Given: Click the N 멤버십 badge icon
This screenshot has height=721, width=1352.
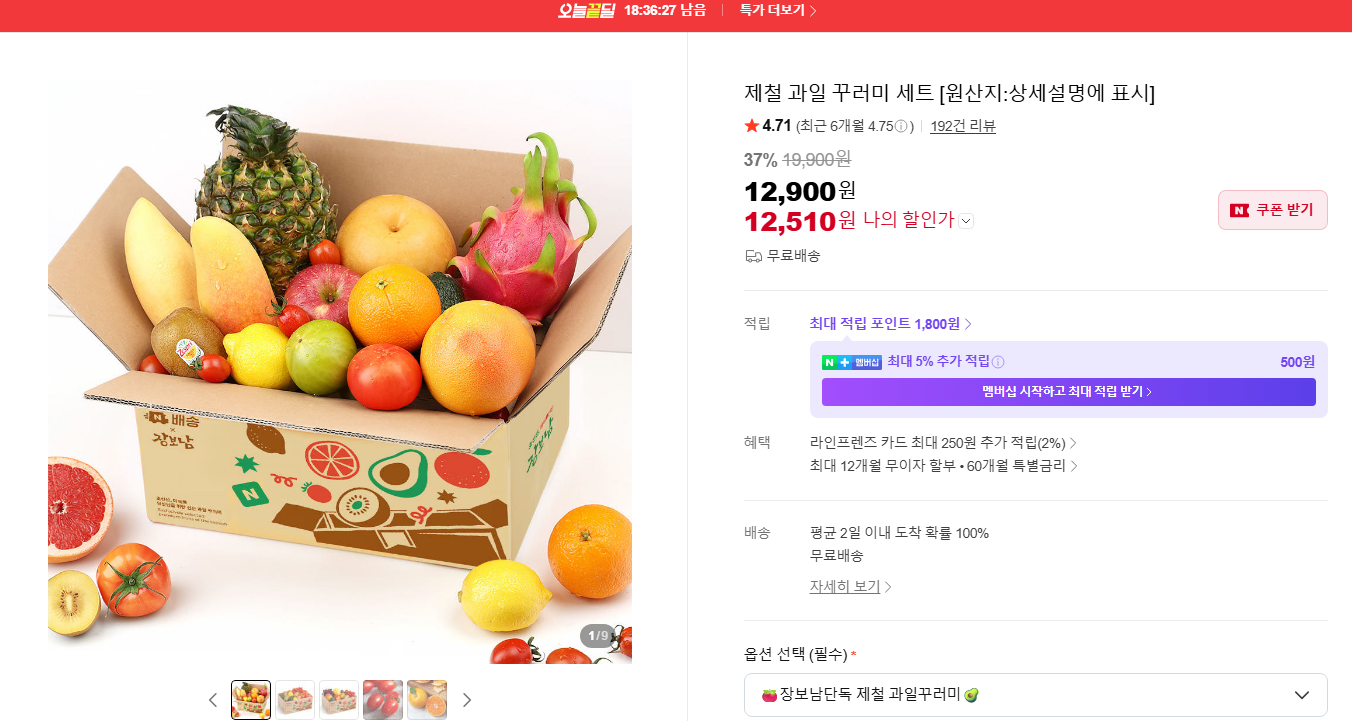Looking at the screenshot, I should pos(852,362).
